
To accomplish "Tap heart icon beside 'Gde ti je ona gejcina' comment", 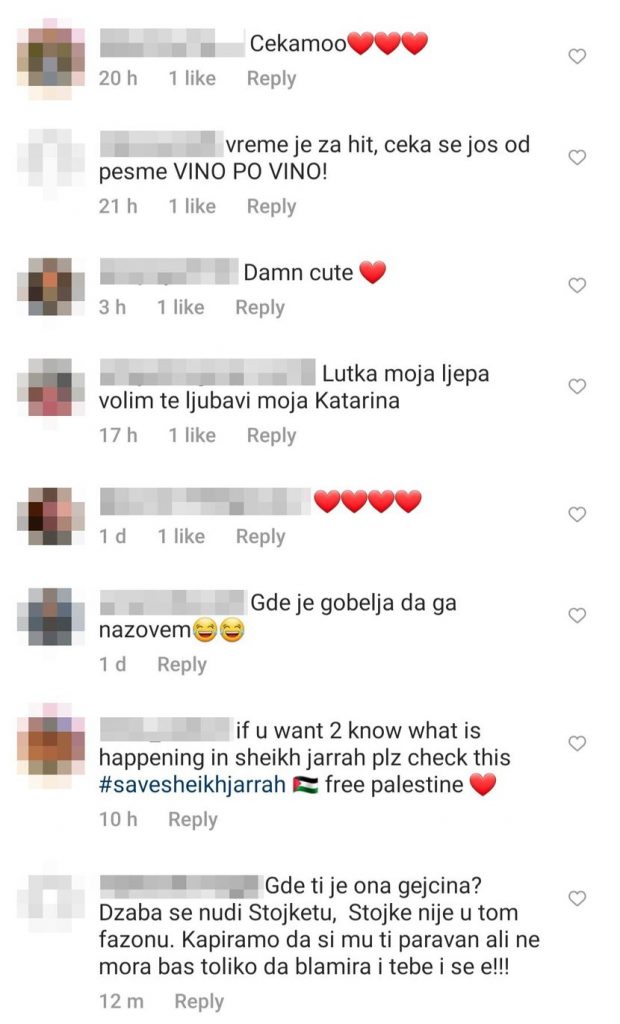I will [x=577, y=899].
